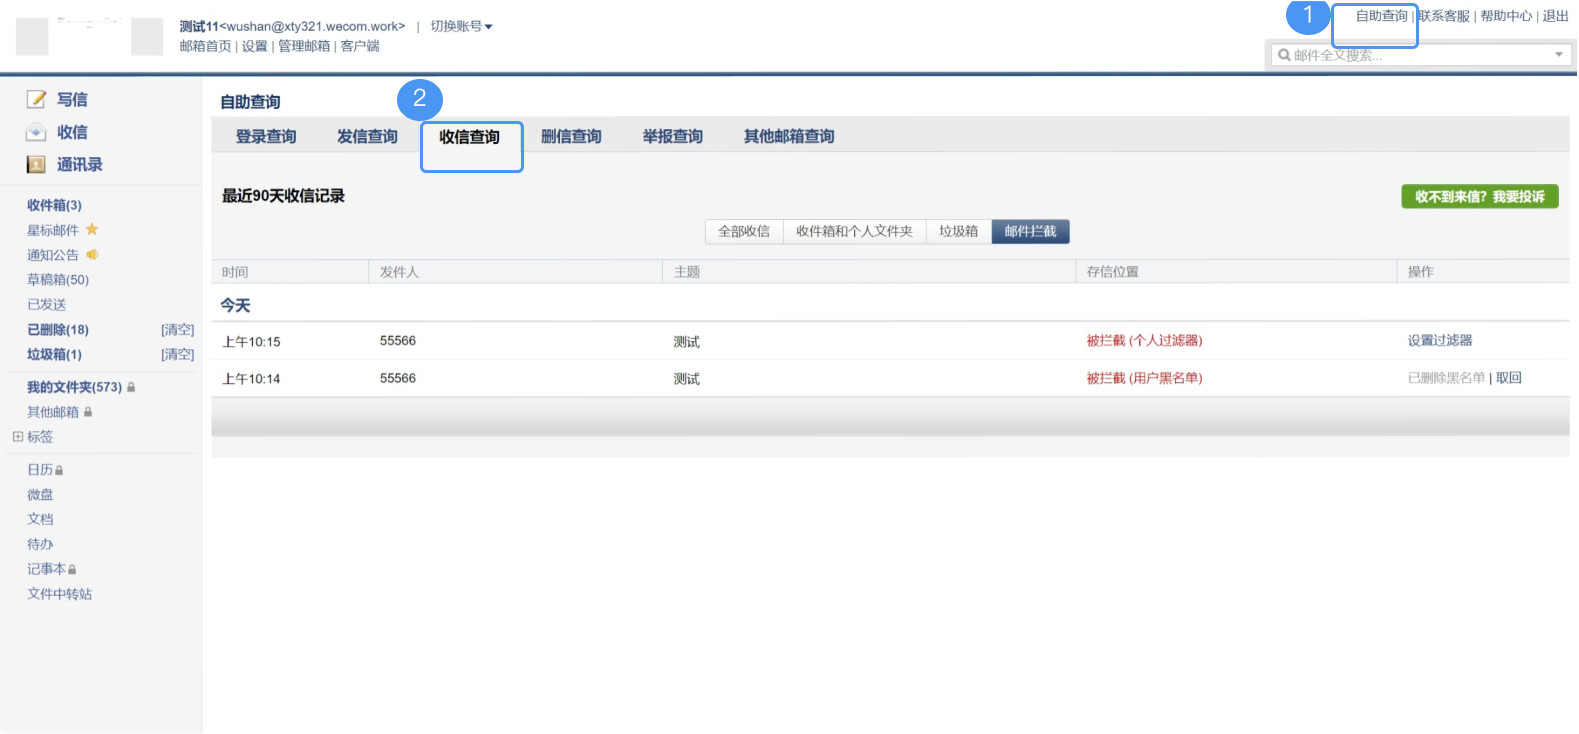Switch to the 登录查询 tab
Image resolution: width=1579 pixels, height=734 pixels.
(x=266, y=137)
